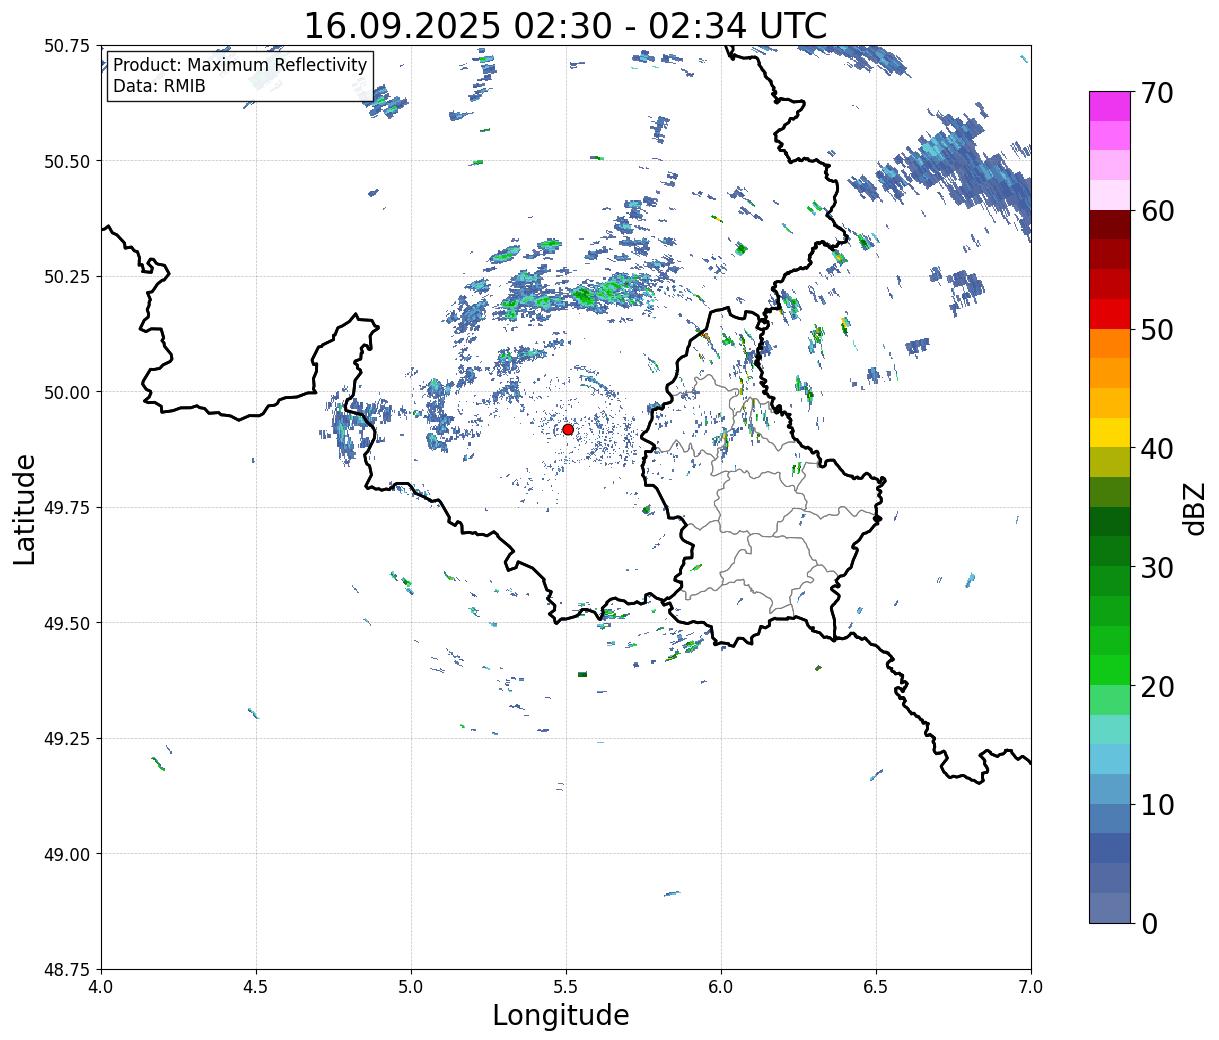Click the latitude tick label 50.00
1219x1040 pixels.
(67, 392)
